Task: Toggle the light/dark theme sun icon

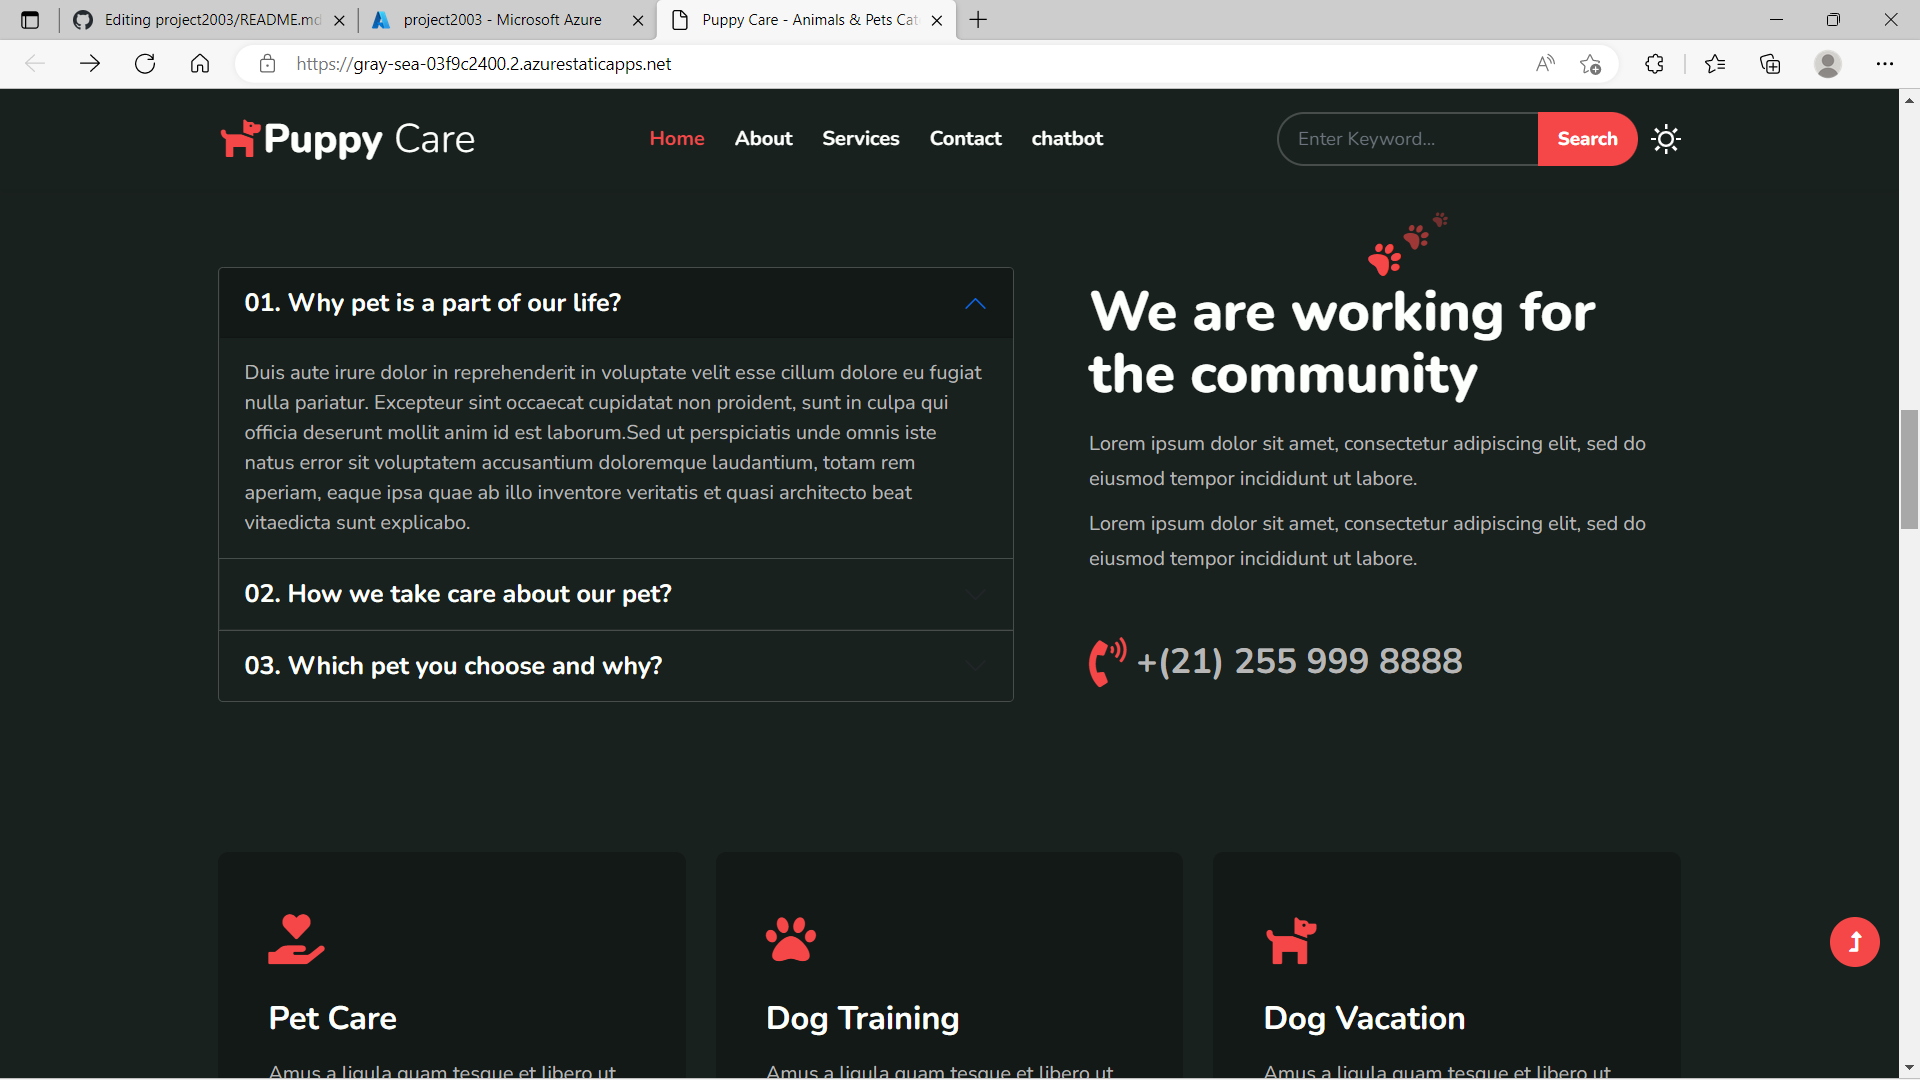Action: pos(1665,139)
